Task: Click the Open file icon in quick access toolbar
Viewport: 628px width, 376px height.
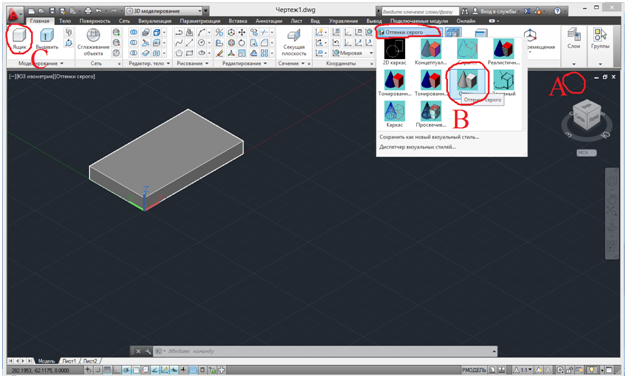Action: [41, 11]
